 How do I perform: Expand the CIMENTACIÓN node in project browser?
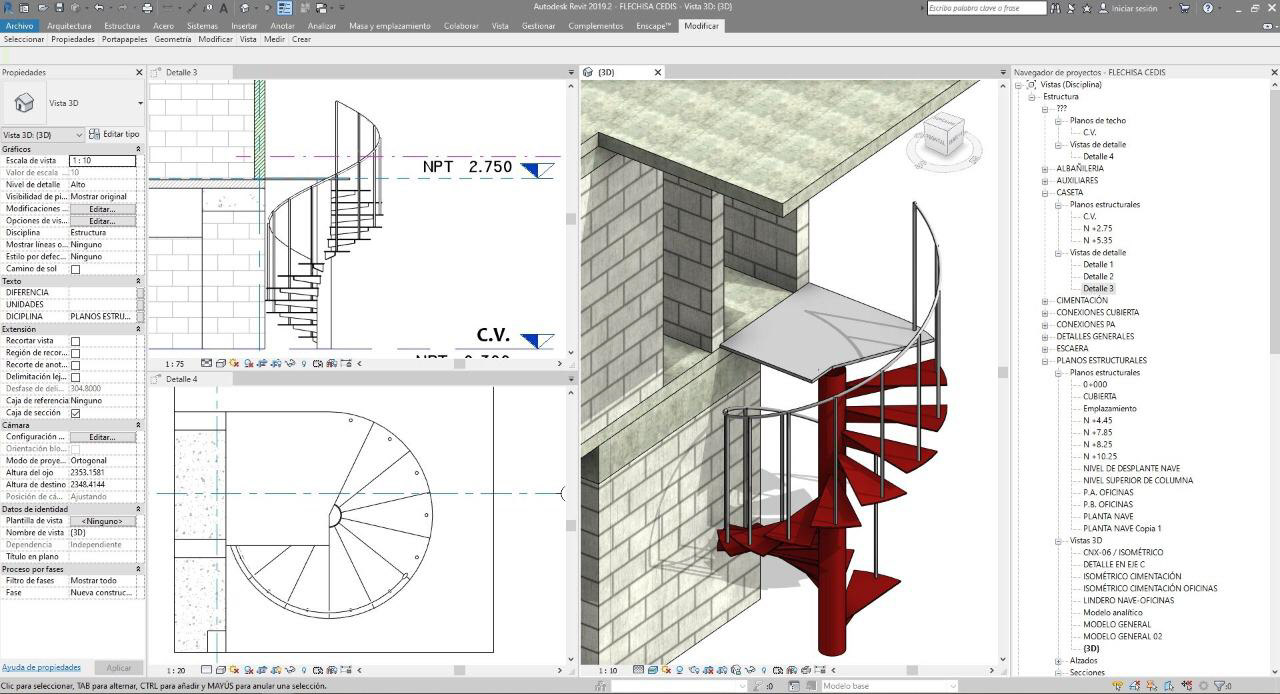[x=1046, y=301]
